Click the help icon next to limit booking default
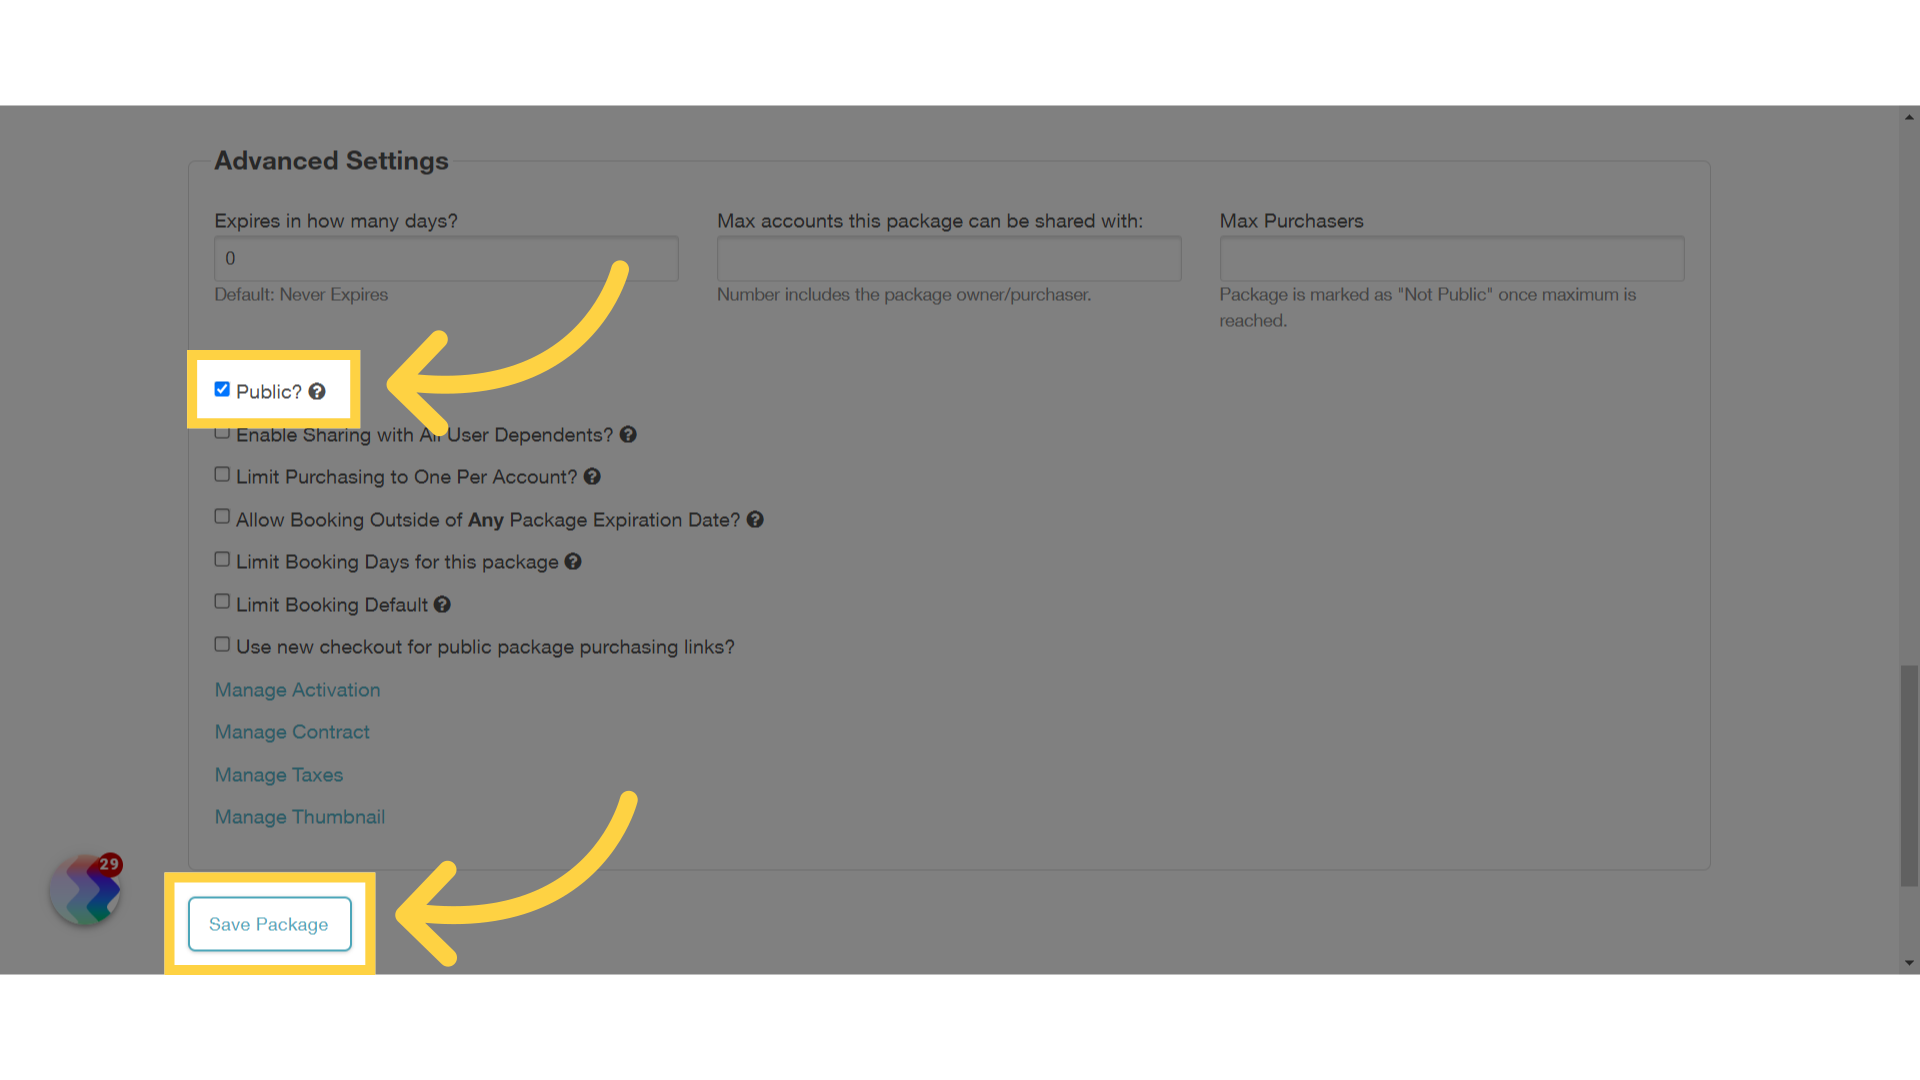The width and height of the screenshot is (1920, 1080). [442, 604]
